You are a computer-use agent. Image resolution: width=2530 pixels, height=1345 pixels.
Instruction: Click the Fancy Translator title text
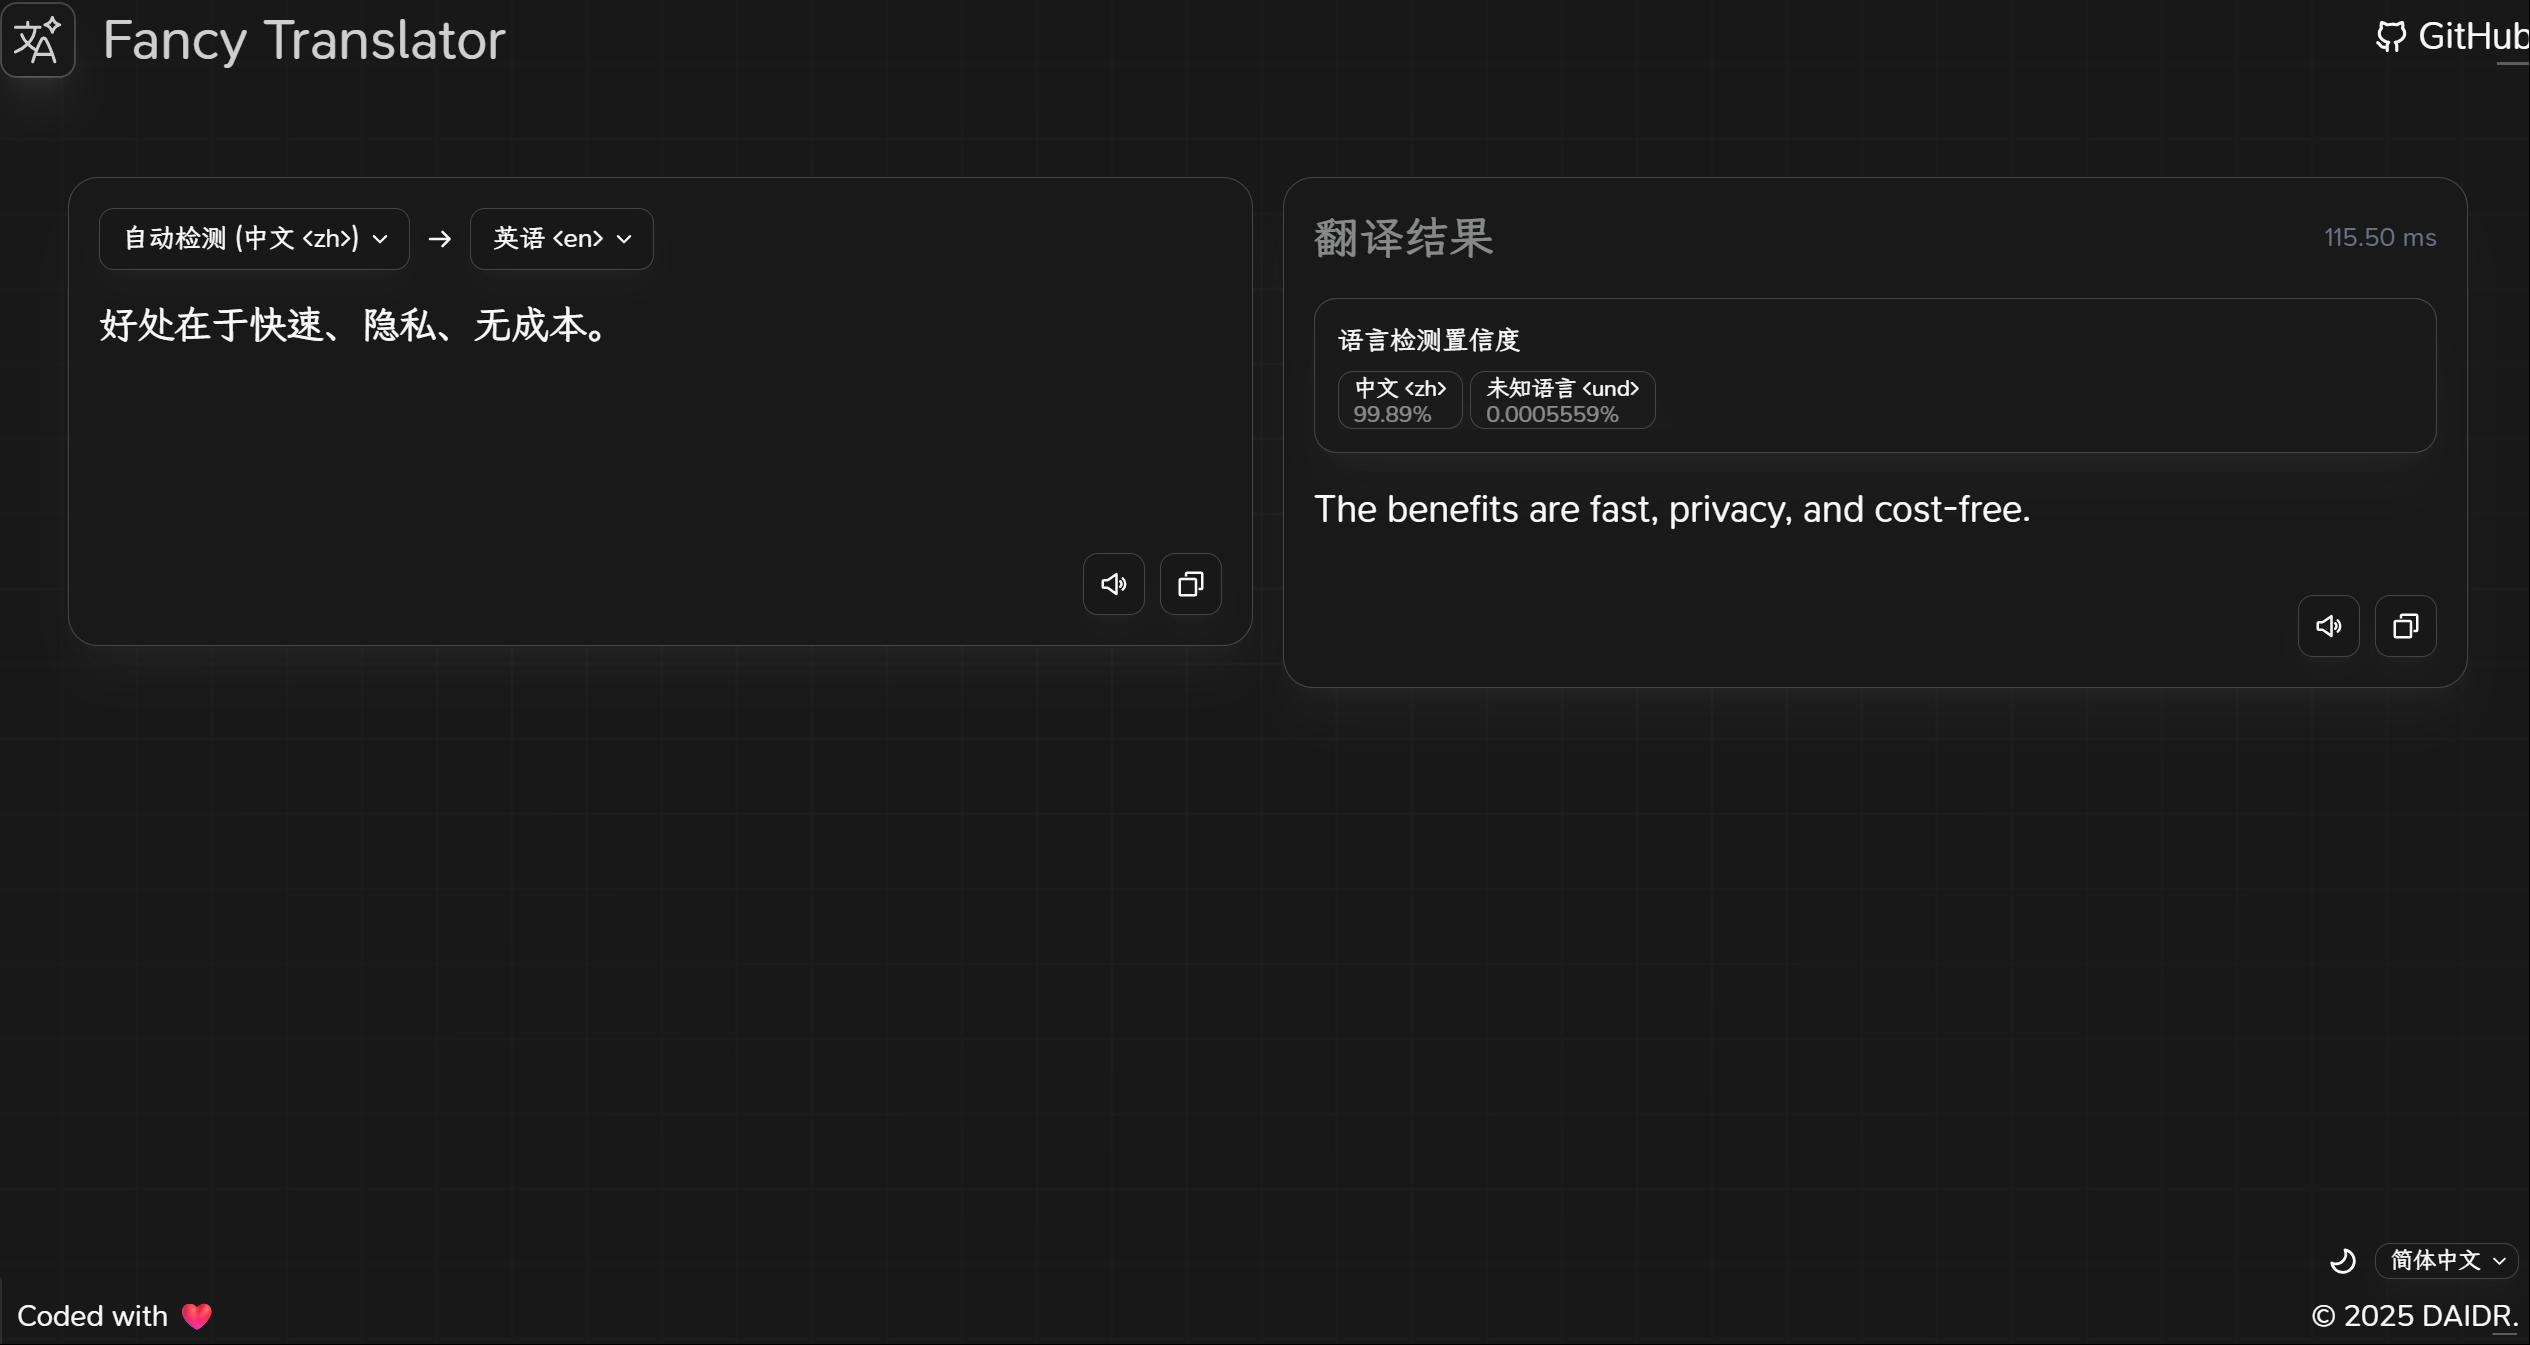pyautogui.click(x=304, y=40)
